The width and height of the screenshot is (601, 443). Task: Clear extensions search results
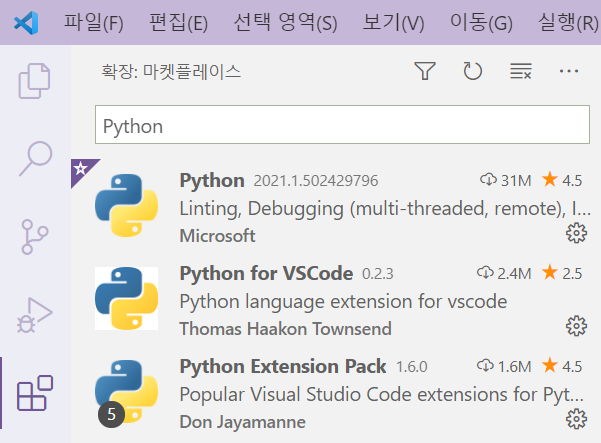(x=521, y=71)
